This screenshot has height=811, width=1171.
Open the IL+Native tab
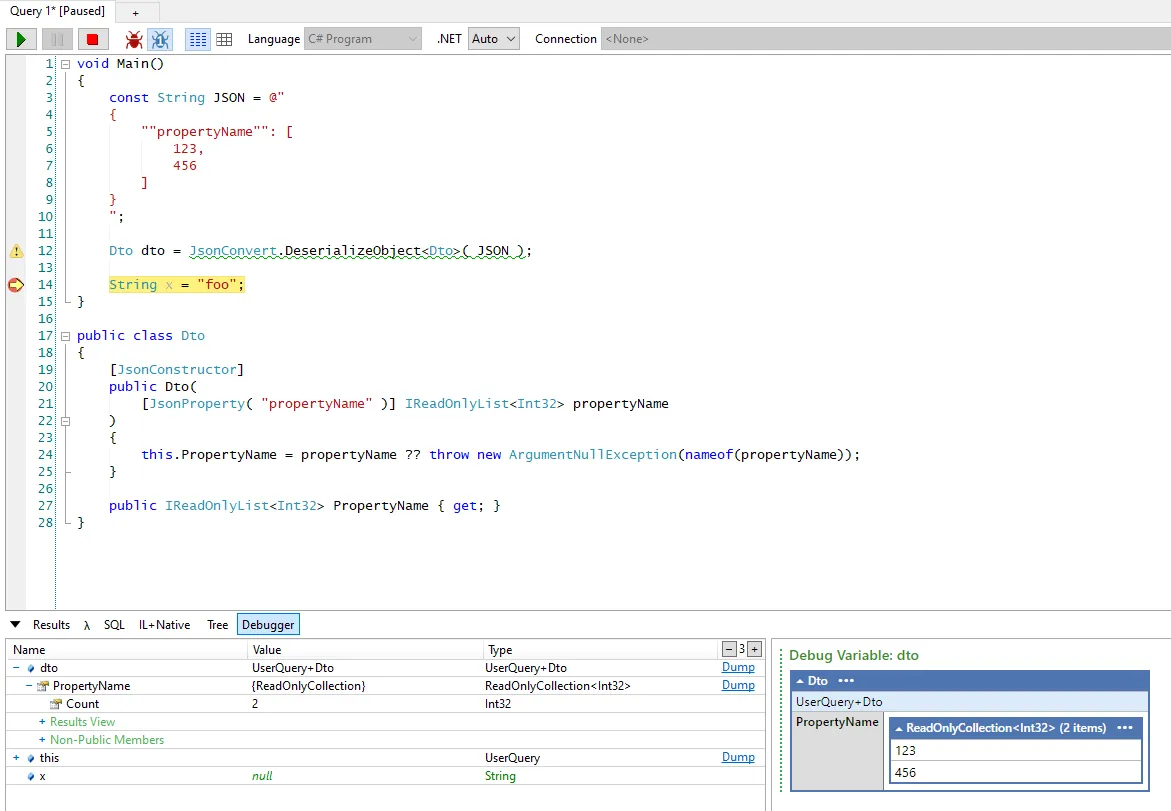click(x=164, y=625)
